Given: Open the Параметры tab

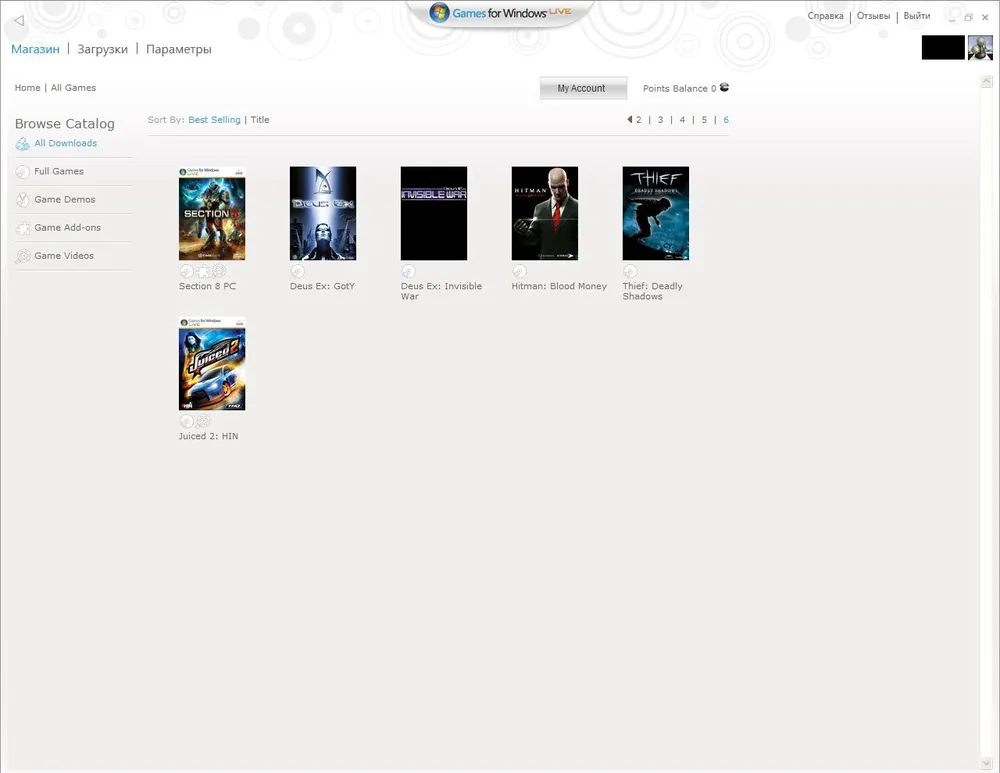Looking at the screenshot, I should point(178,49).
